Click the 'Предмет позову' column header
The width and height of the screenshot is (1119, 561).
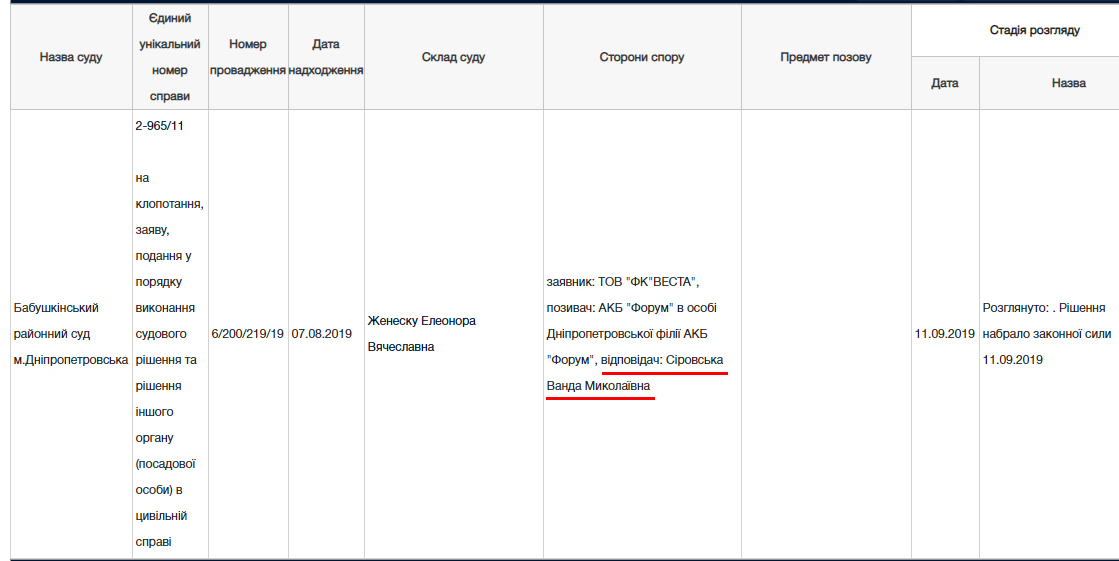[x=825, y=57]
